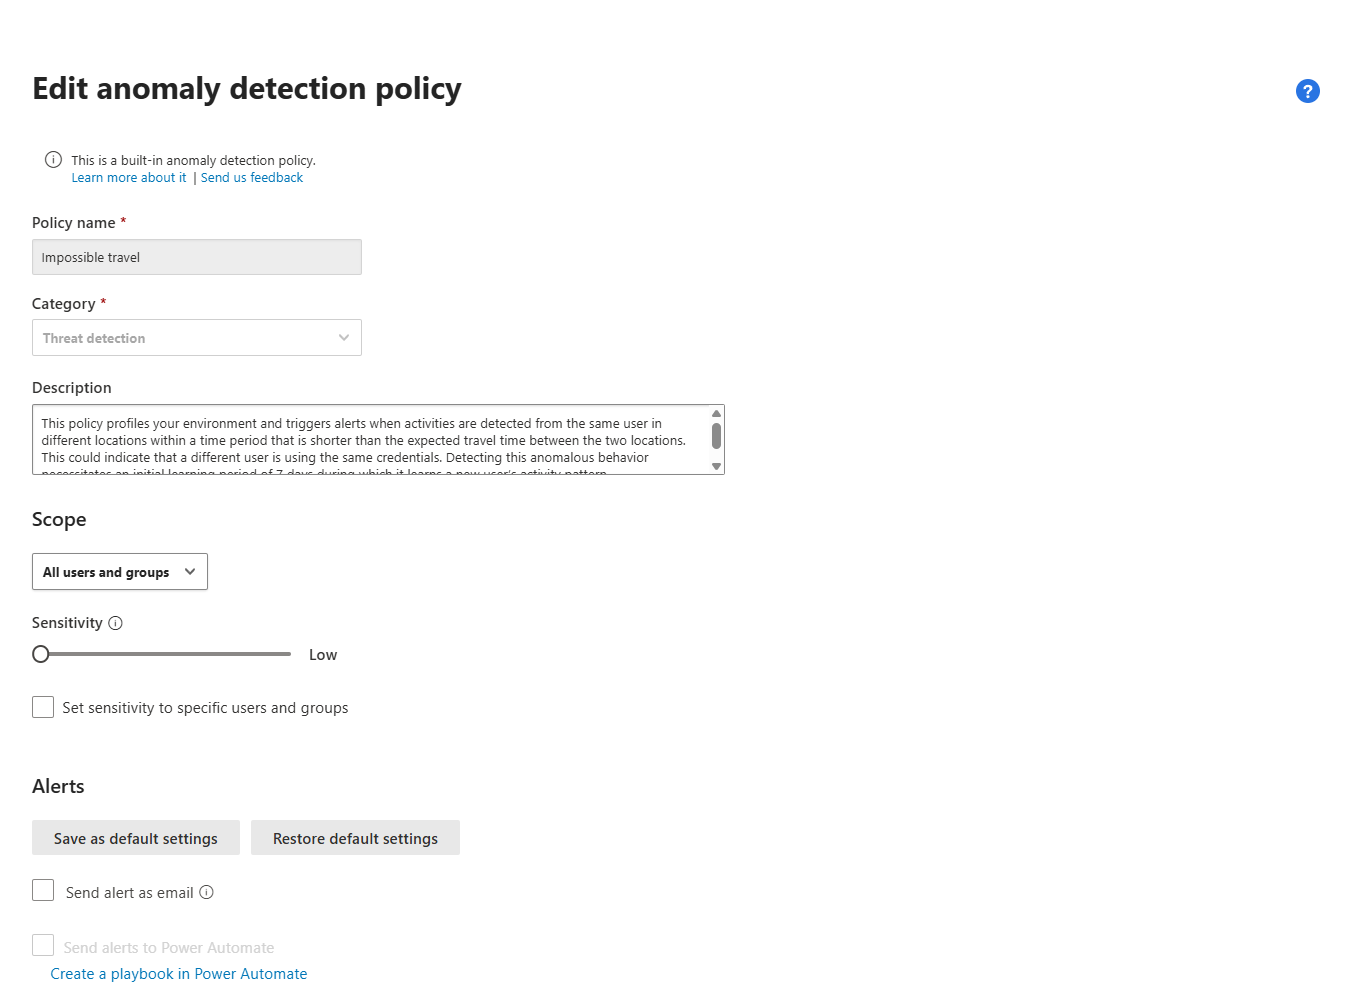Image resolution: width=1369 pixels, height=990 pixels.
Task: Enable Set sensitivity to specific users and groups
Action: 43,707
